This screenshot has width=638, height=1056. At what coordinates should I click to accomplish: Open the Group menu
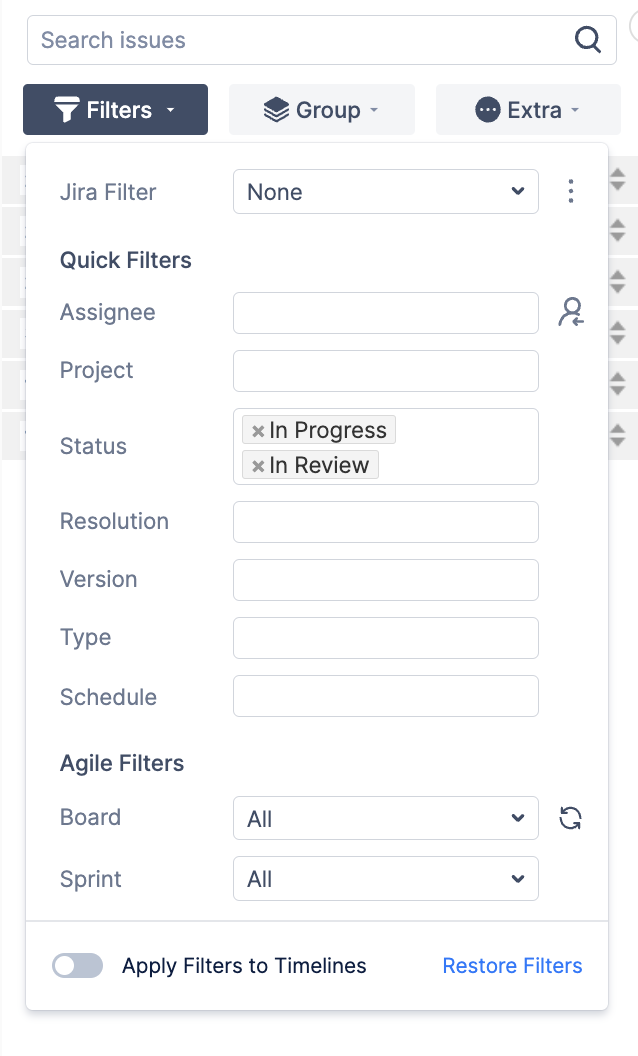[321, 109]
